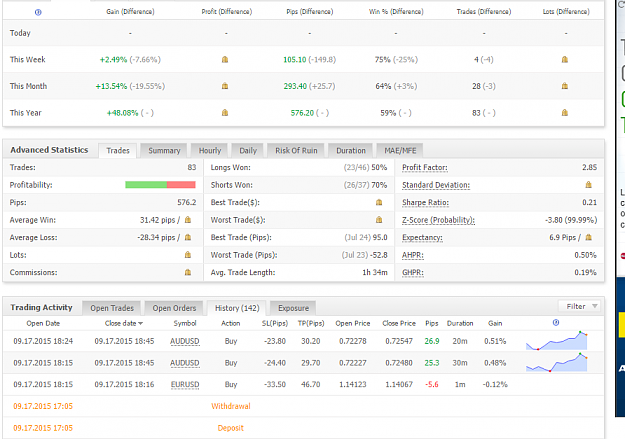Switch to the MAE/MFE tab
625x439 pixels.
coord(400,151)
